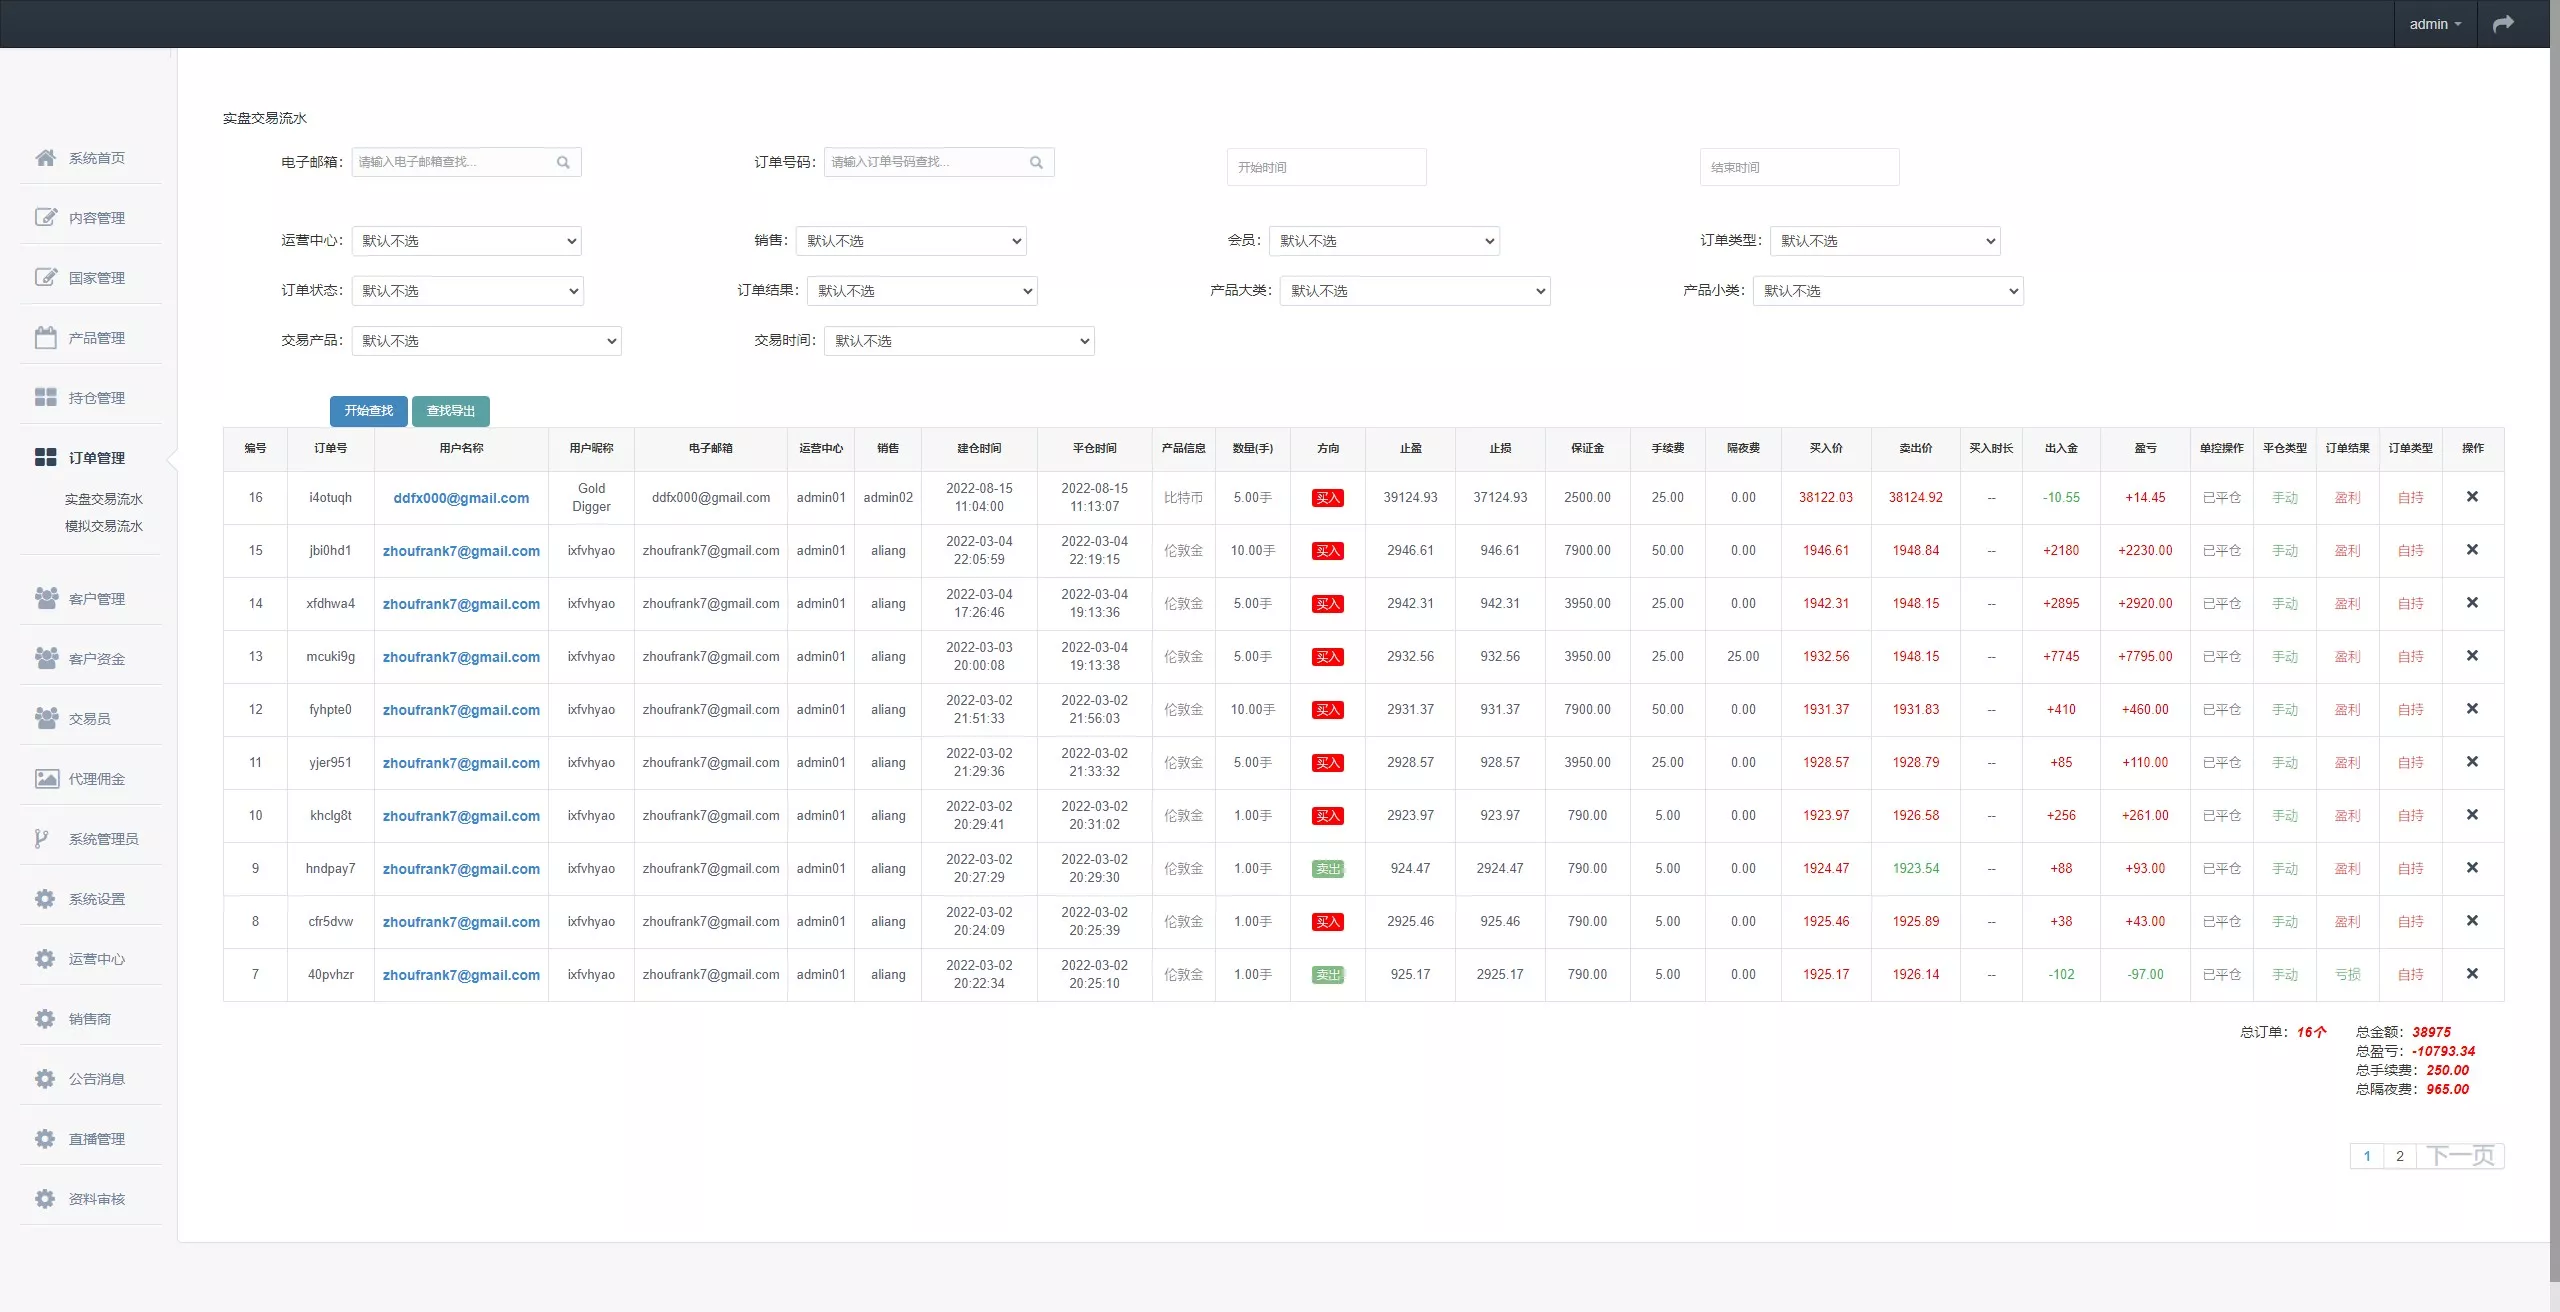Image resolution: width=2560 pixels, height=1312 pixels.
Task: Open 客户管理 via users icon
Action: (46, 599)
